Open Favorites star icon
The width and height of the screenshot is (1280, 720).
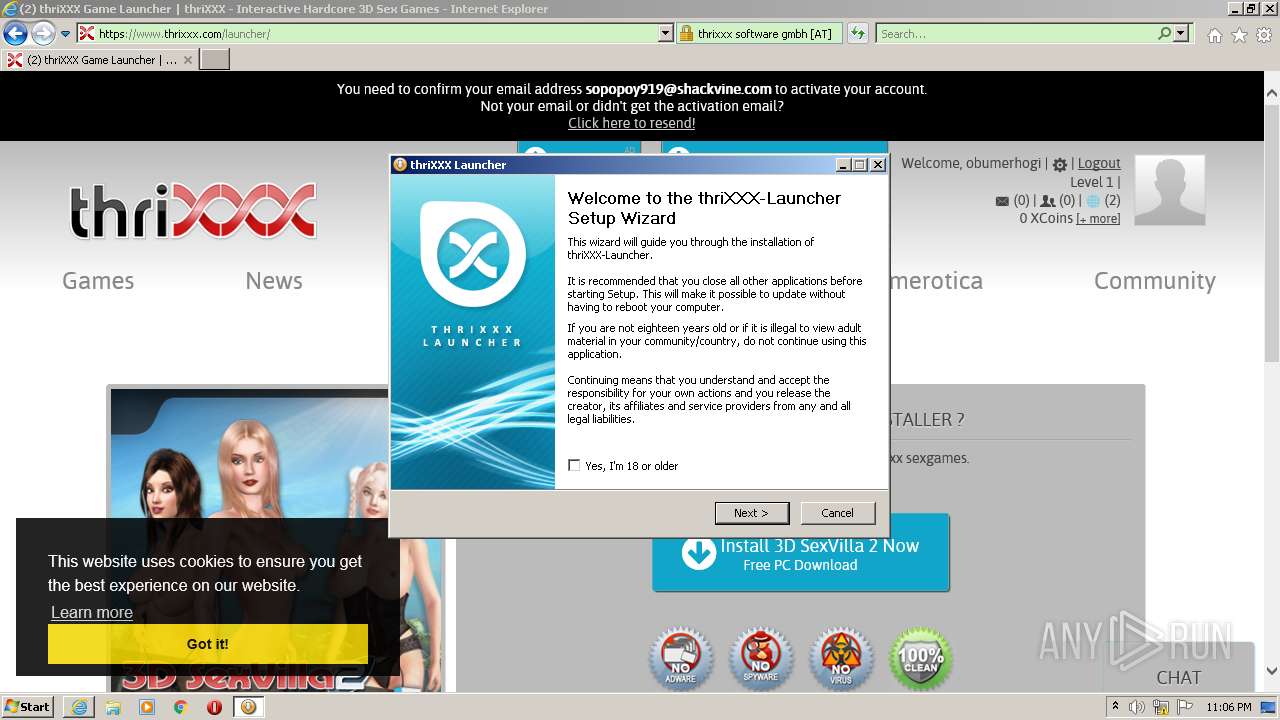(1240, 35)
